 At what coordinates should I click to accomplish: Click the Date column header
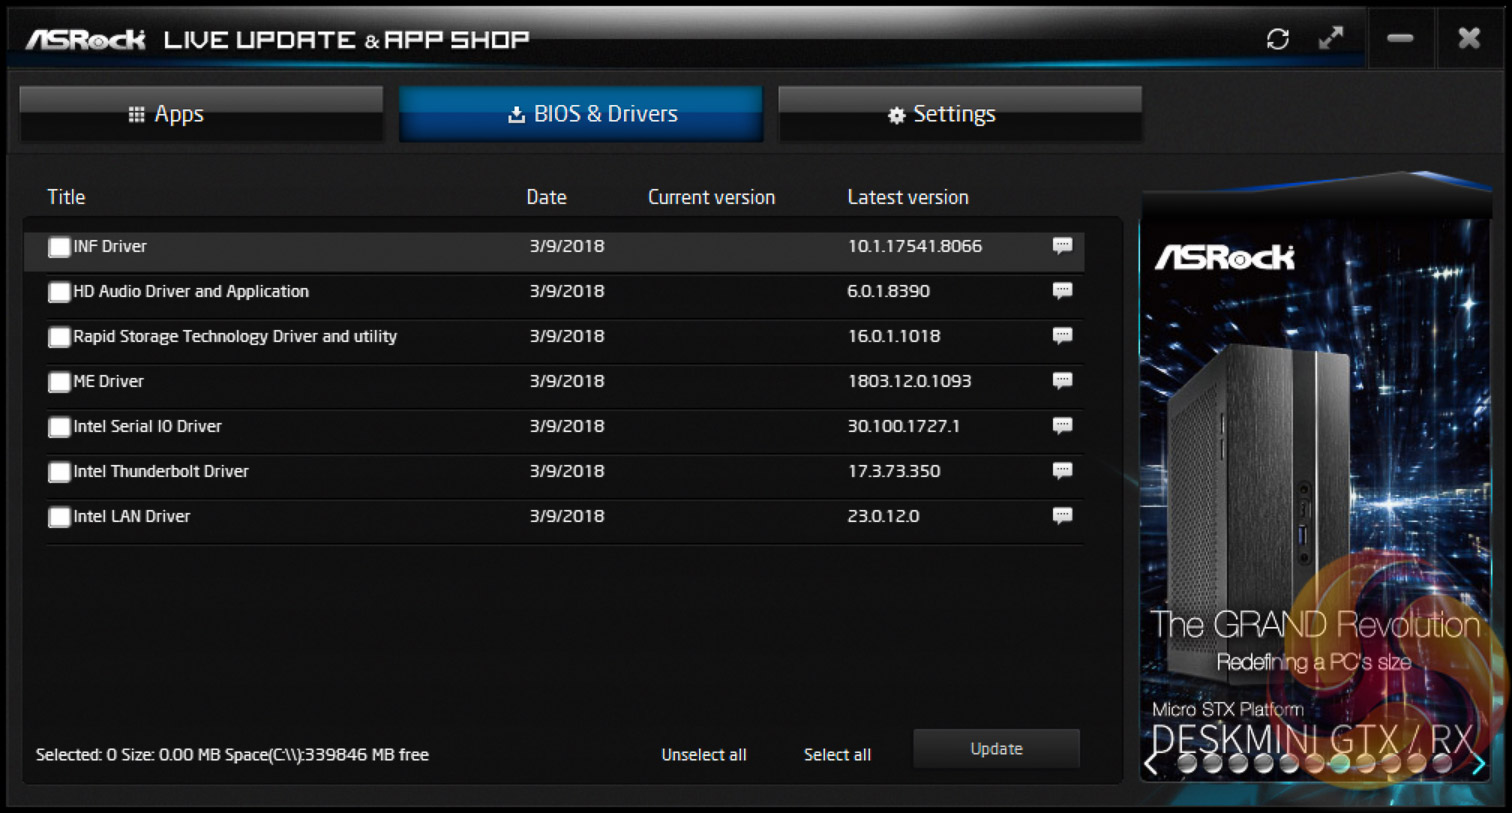point(547,197)
